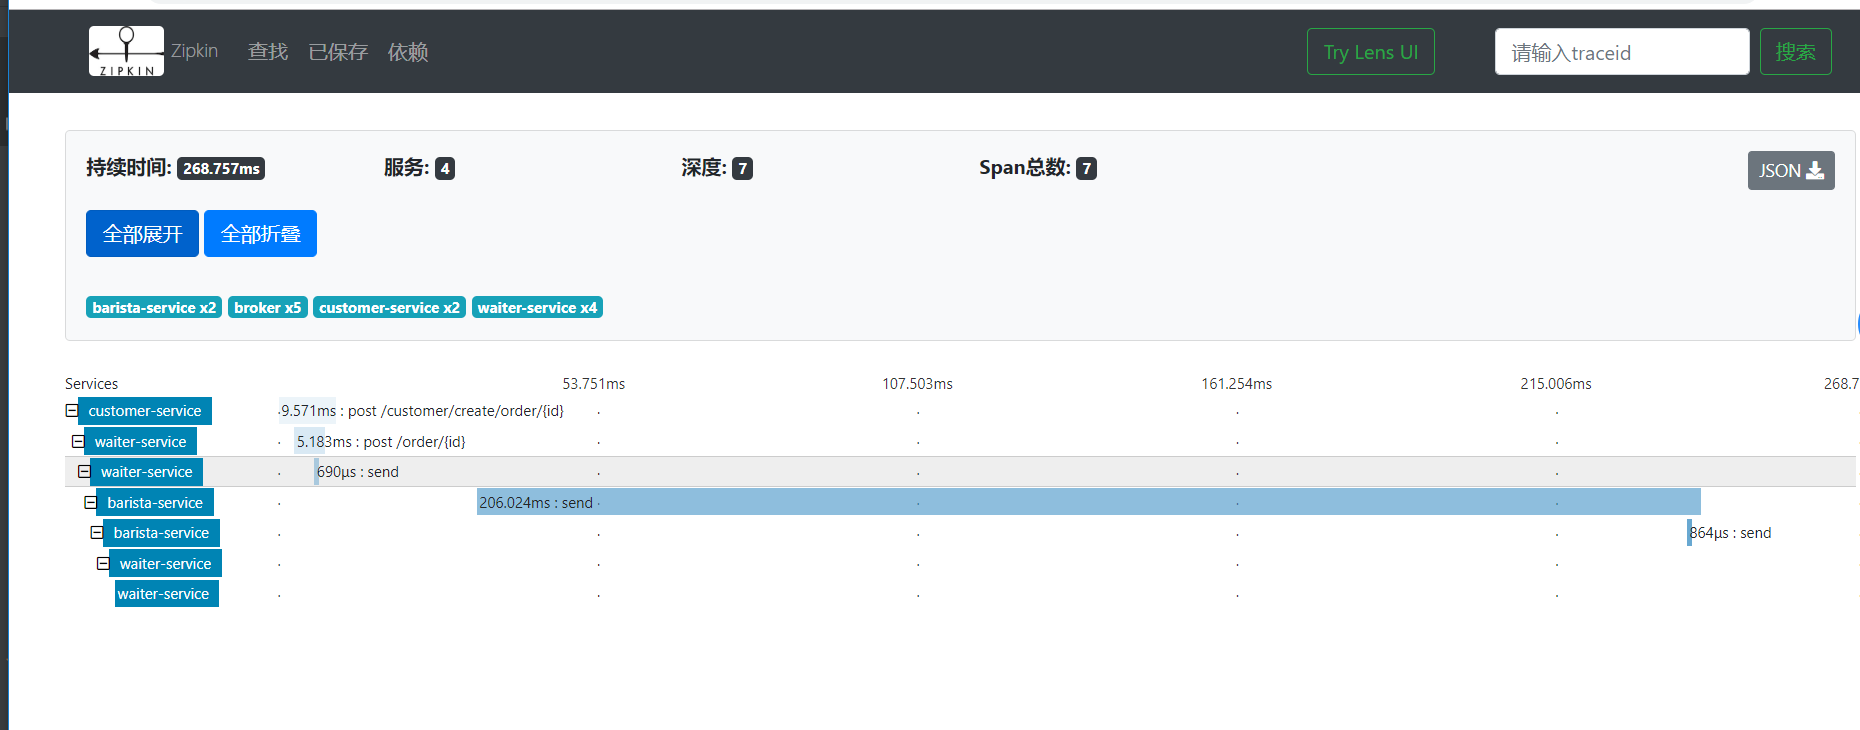Filter by broker x5 badge
Screen dimensions: 1860x730
(267, 307)
